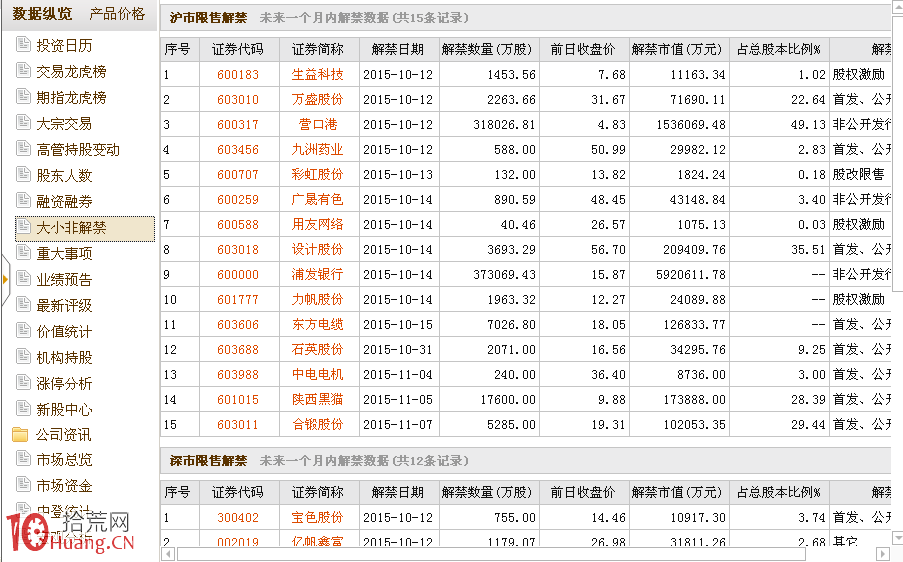Open 涨停分析 sidebar entry

pyautogui.click(x=64, y=383)
